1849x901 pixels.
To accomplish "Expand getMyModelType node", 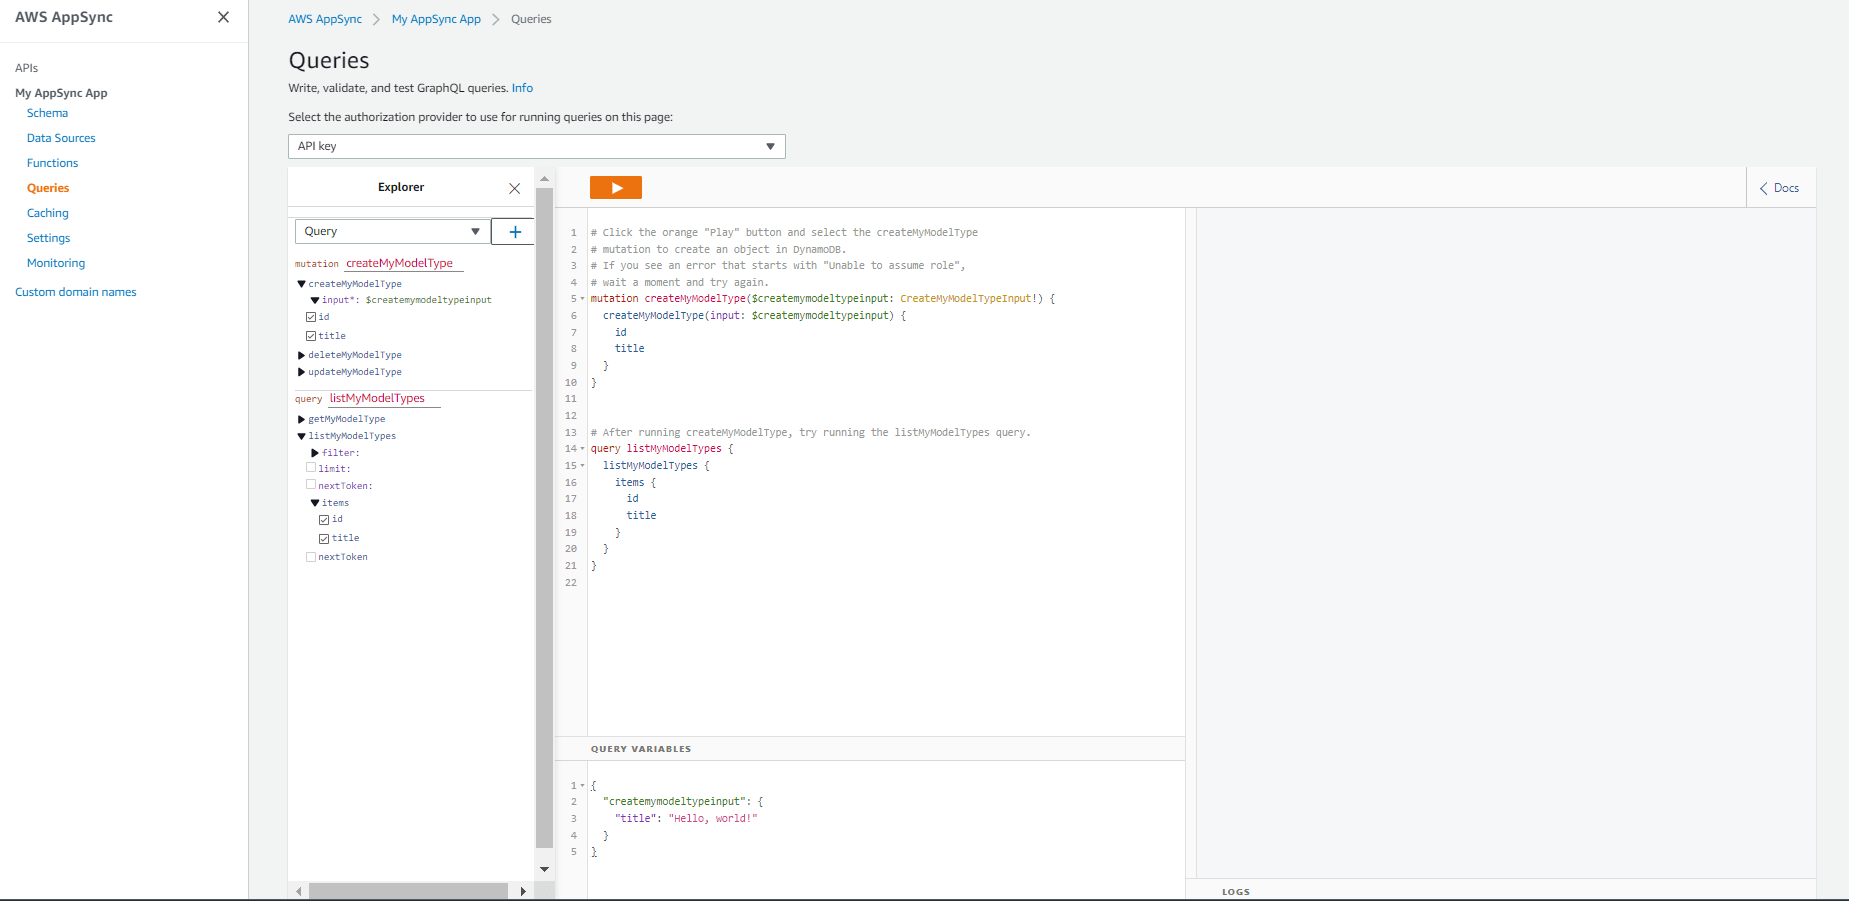I will 301,419.
